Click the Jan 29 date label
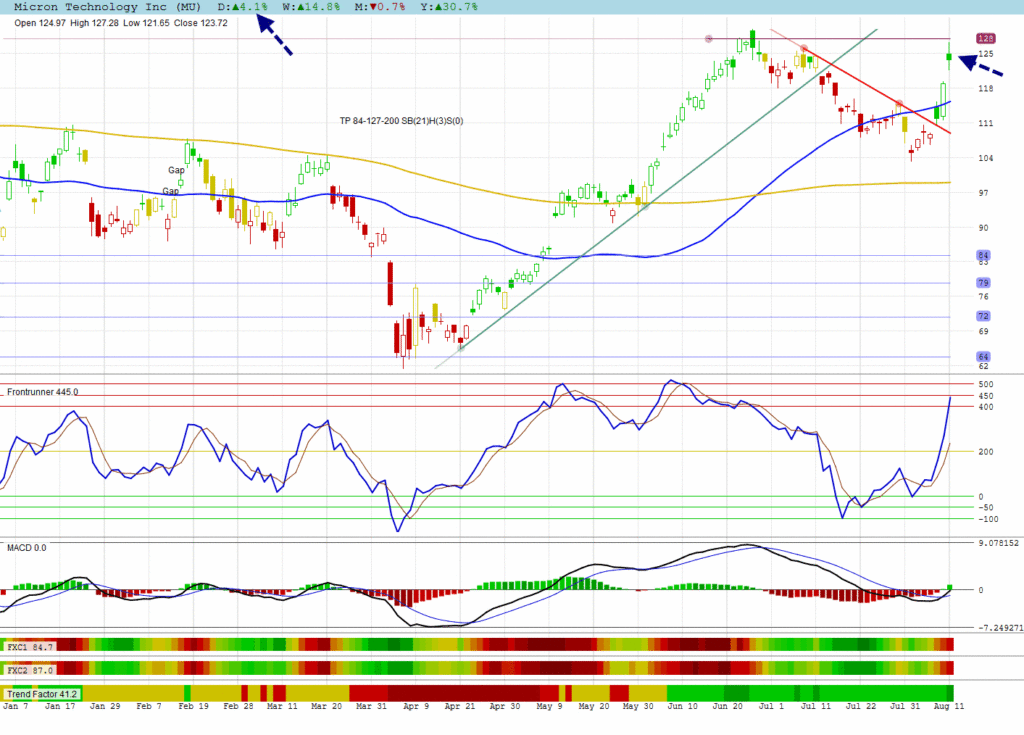Viewport: 1024px width, 735px height. 105,706
